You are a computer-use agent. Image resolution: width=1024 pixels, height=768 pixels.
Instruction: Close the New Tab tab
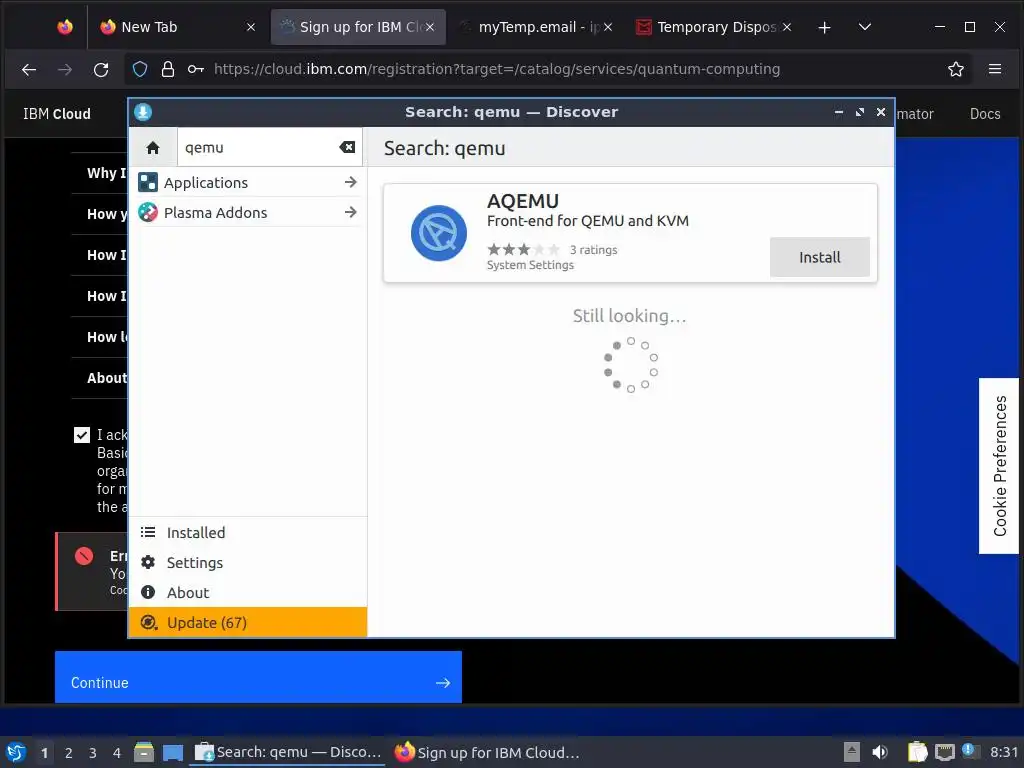[x=251, y=27]
